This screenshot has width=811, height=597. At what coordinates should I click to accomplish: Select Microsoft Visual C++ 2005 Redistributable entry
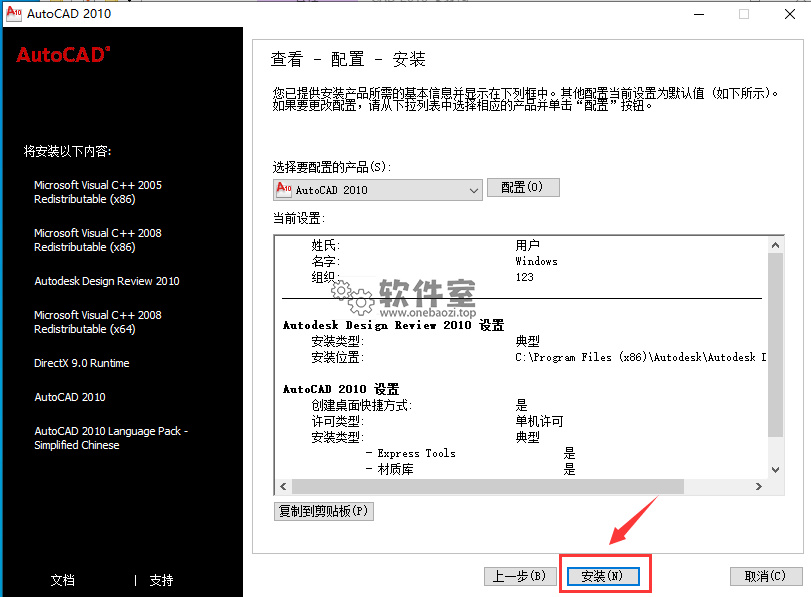(x=98, y=192)
